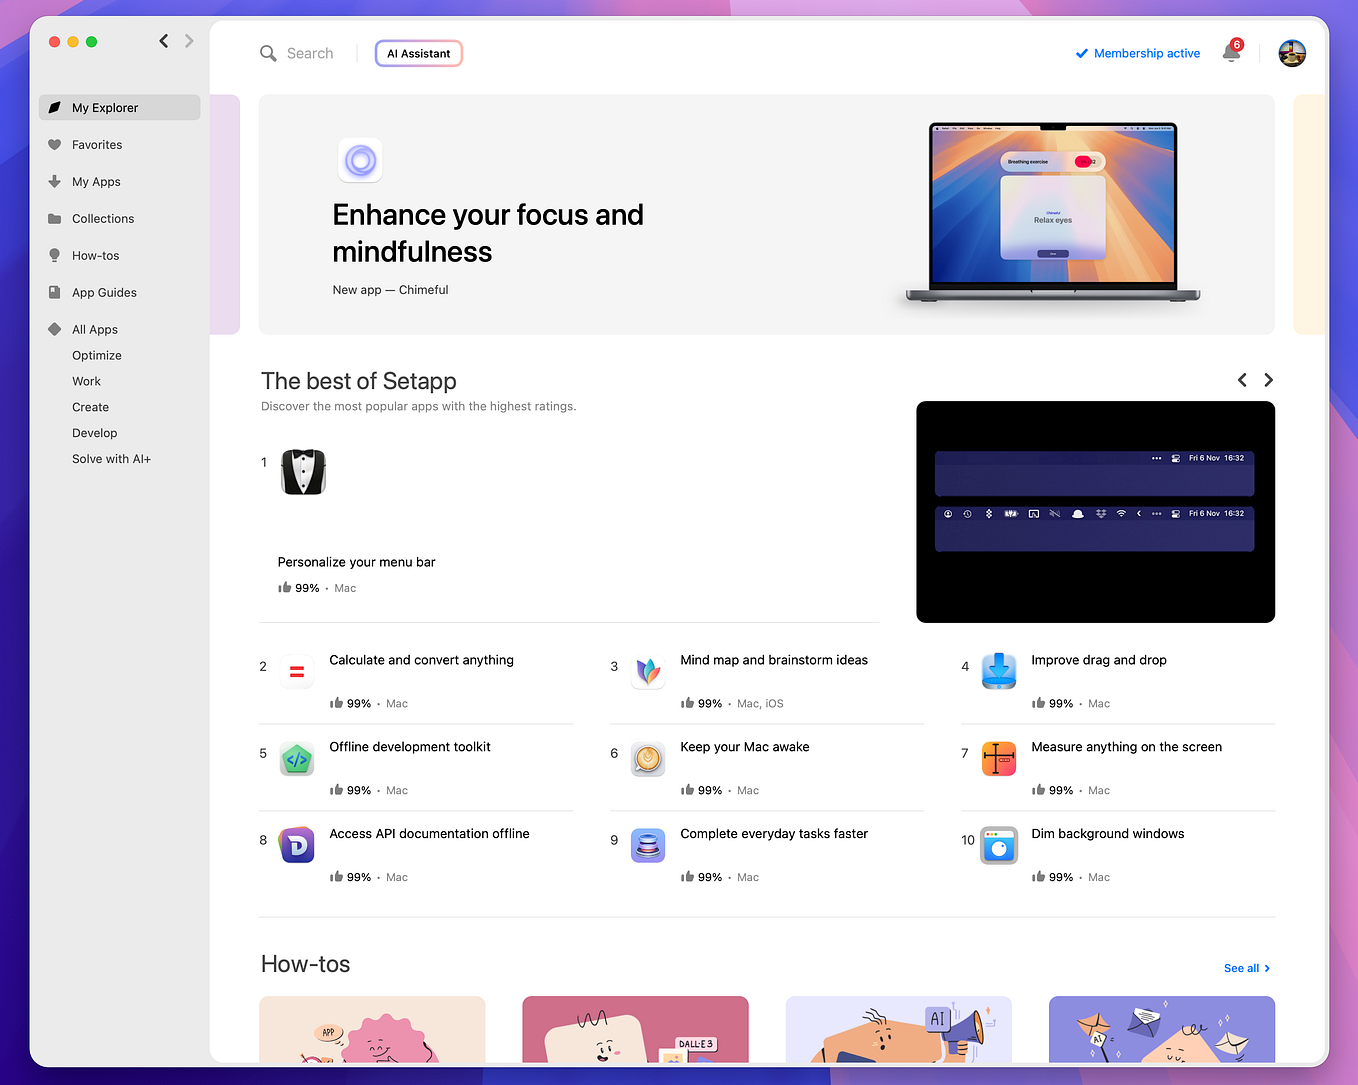Select the Work category
This screenshot has height=1085, width=1358.
tap(86, 382)
